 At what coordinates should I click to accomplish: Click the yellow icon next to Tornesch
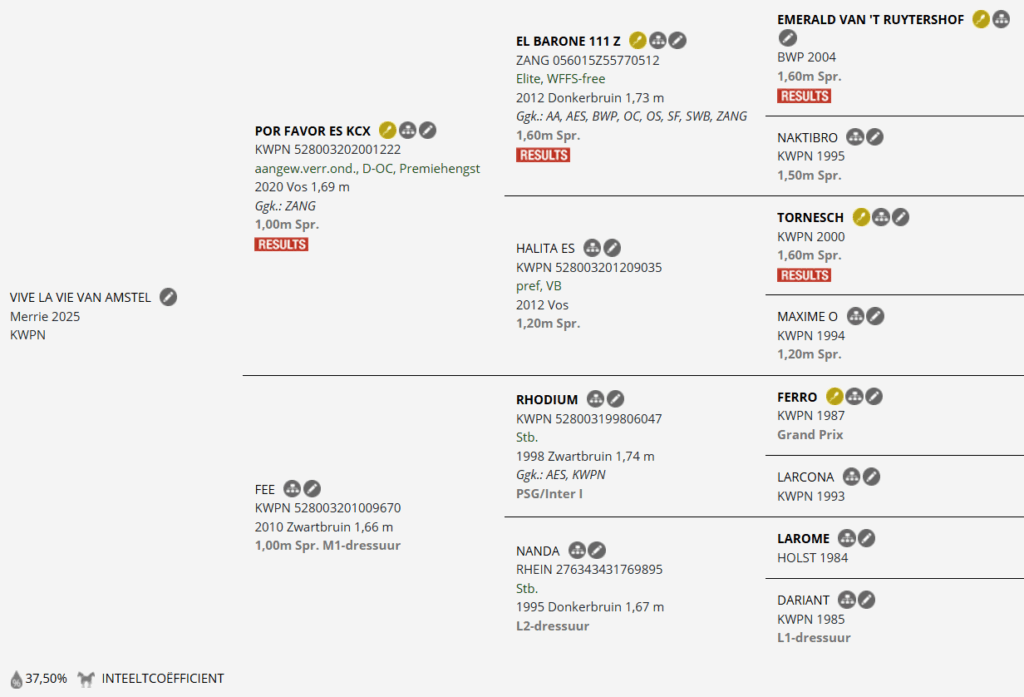(861, 217)
